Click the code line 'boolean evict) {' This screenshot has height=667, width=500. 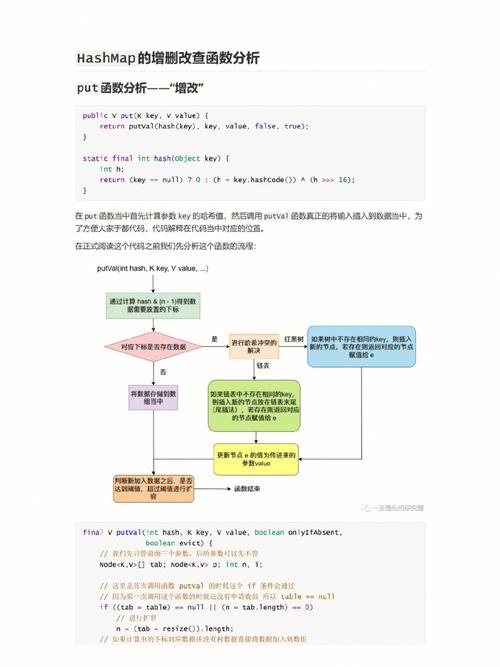click(179, 543)
